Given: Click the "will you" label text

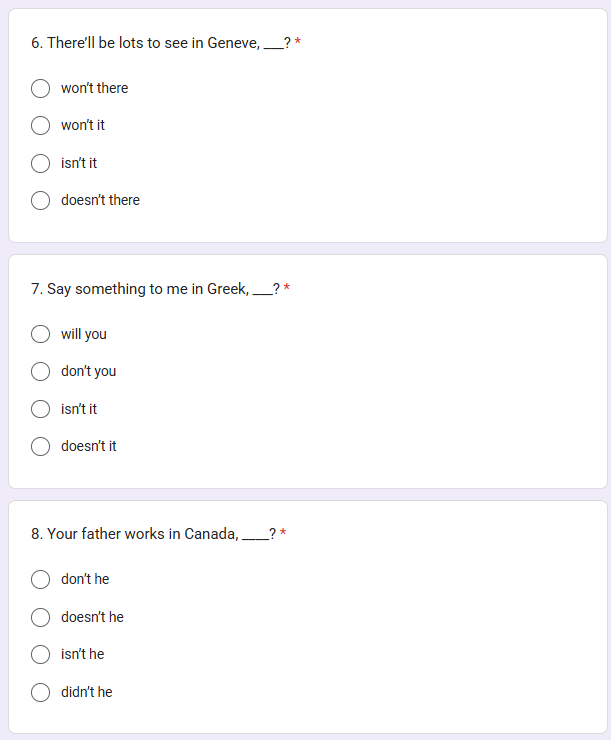Looking at the screenshot, I should [x=84, y=334].
